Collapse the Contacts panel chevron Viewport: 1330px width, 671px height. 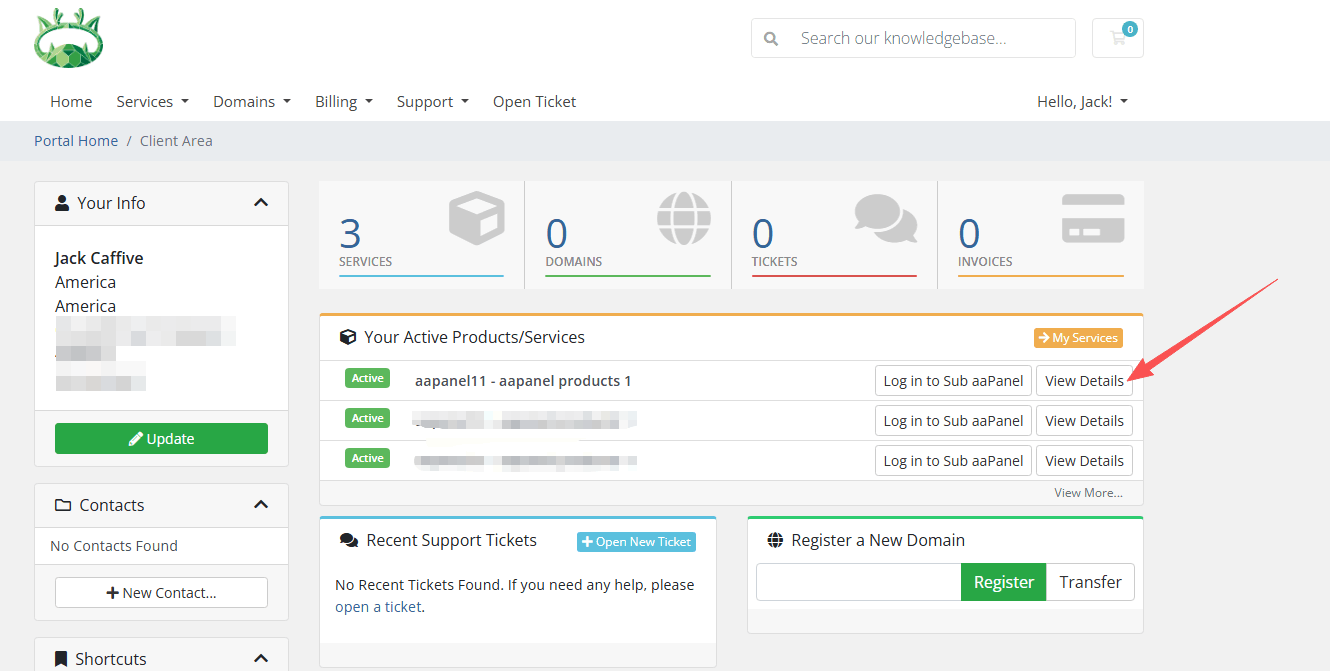tap(261, 505)
